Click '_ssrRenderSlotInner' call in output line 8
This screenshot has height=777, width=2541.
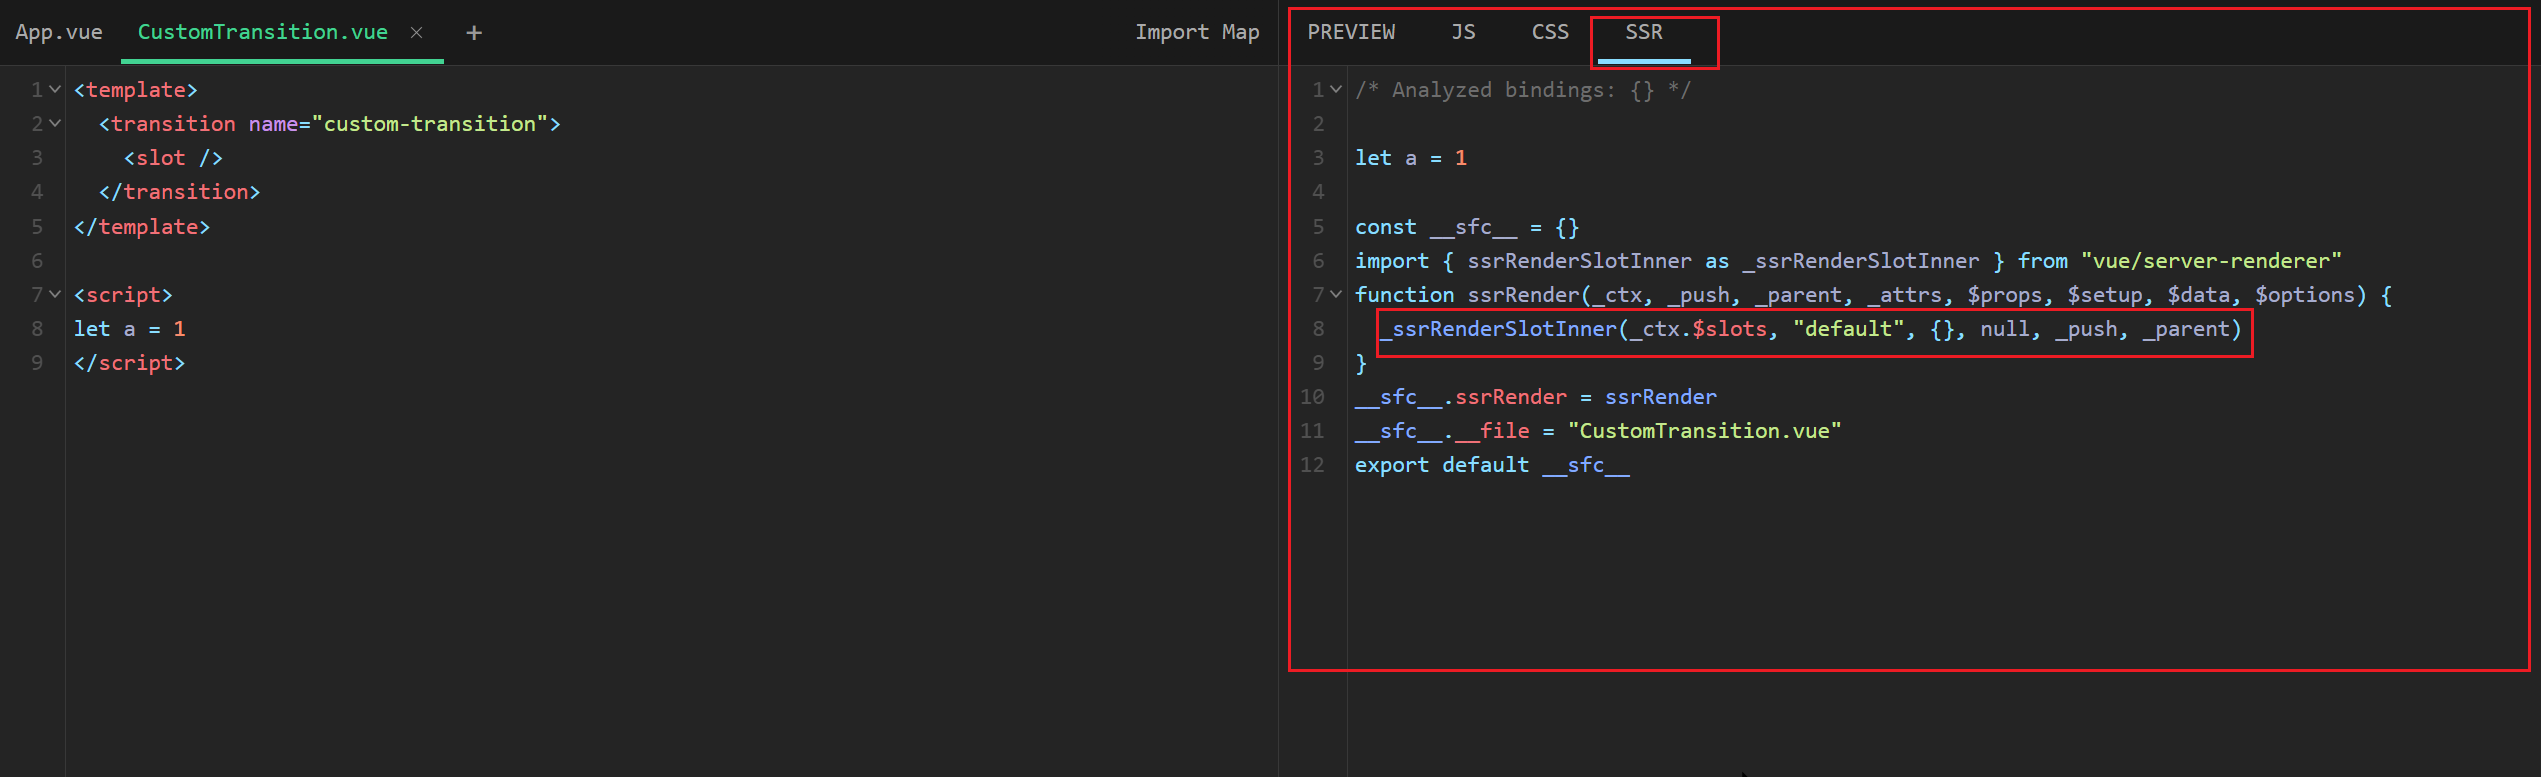(1498, 329)
